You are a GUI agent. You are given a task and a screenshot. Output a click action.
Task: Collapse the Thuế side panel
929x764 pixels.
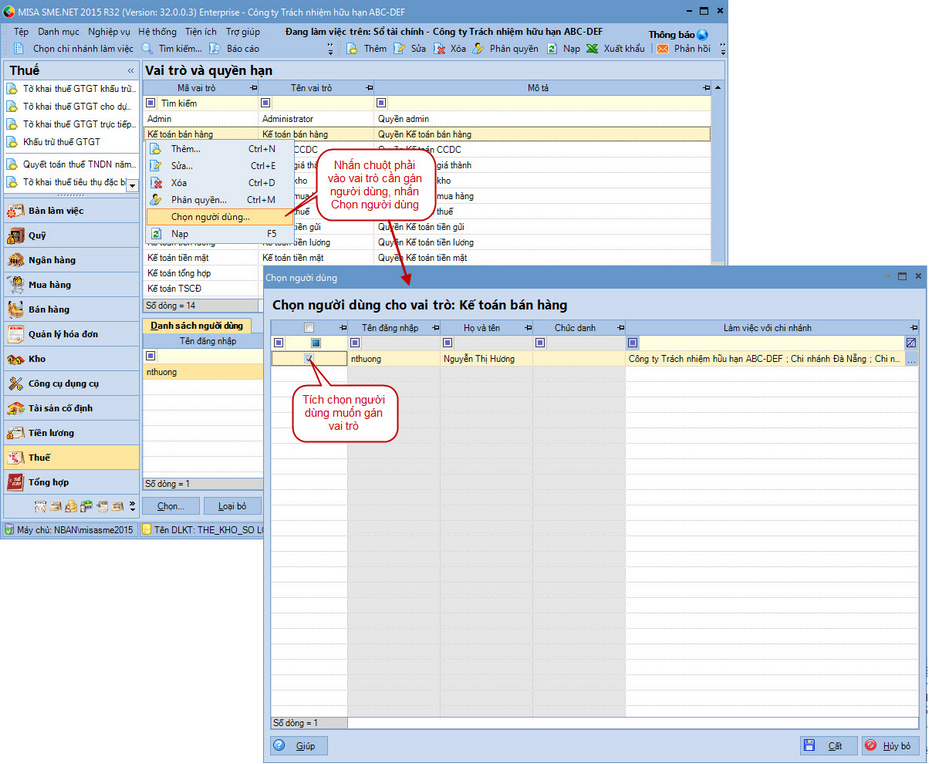click(130, 70)
